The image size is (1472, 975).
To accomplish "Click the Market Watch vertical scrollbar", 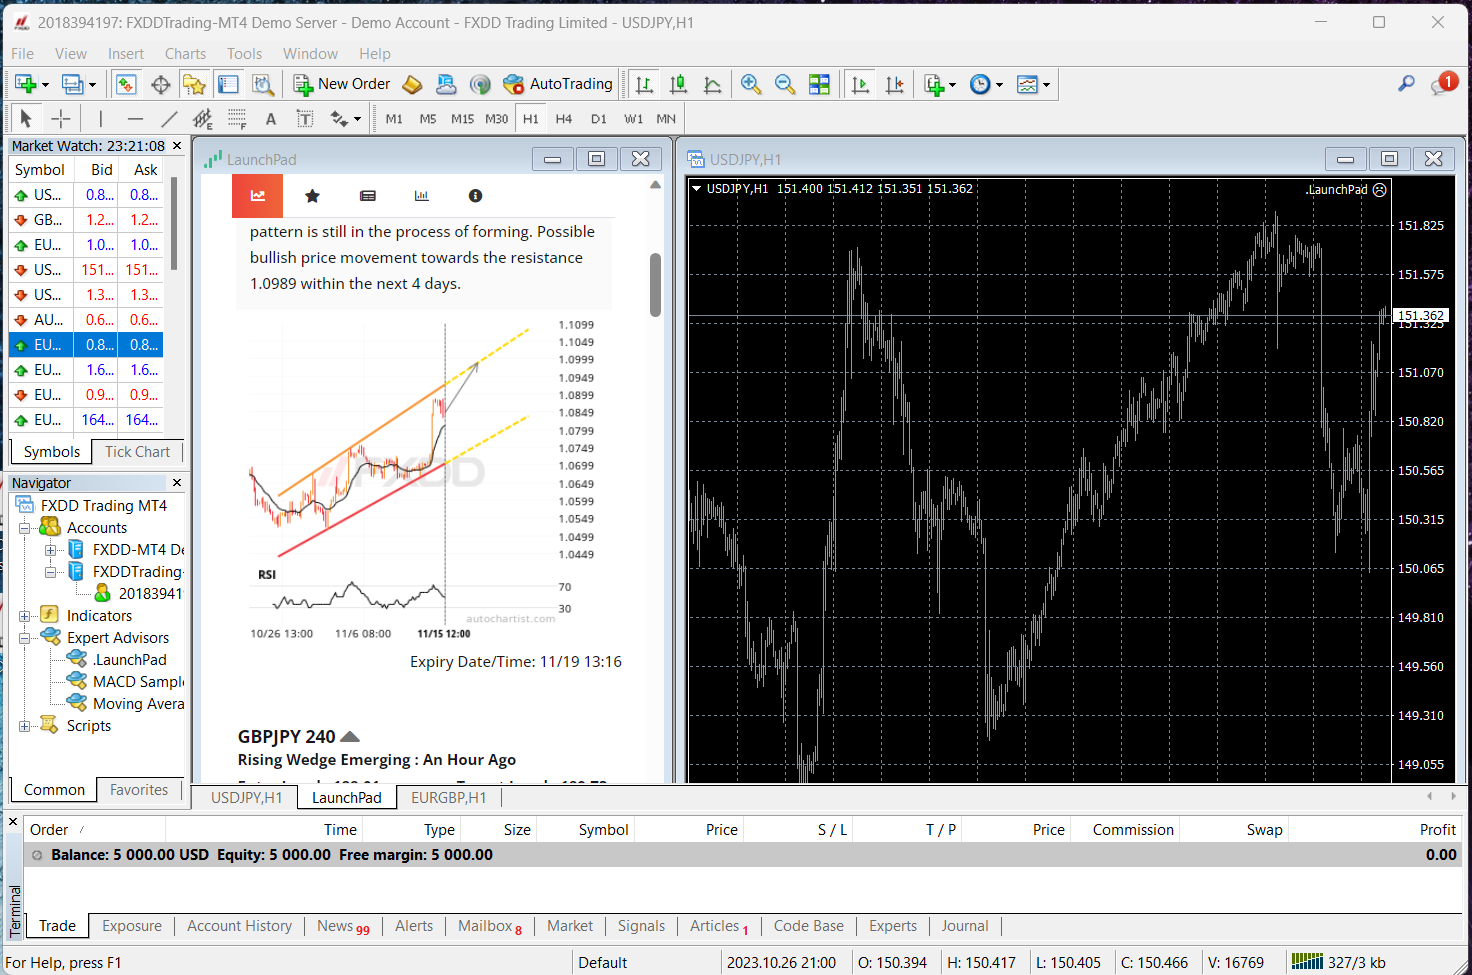I will click(x=173, y=224).
